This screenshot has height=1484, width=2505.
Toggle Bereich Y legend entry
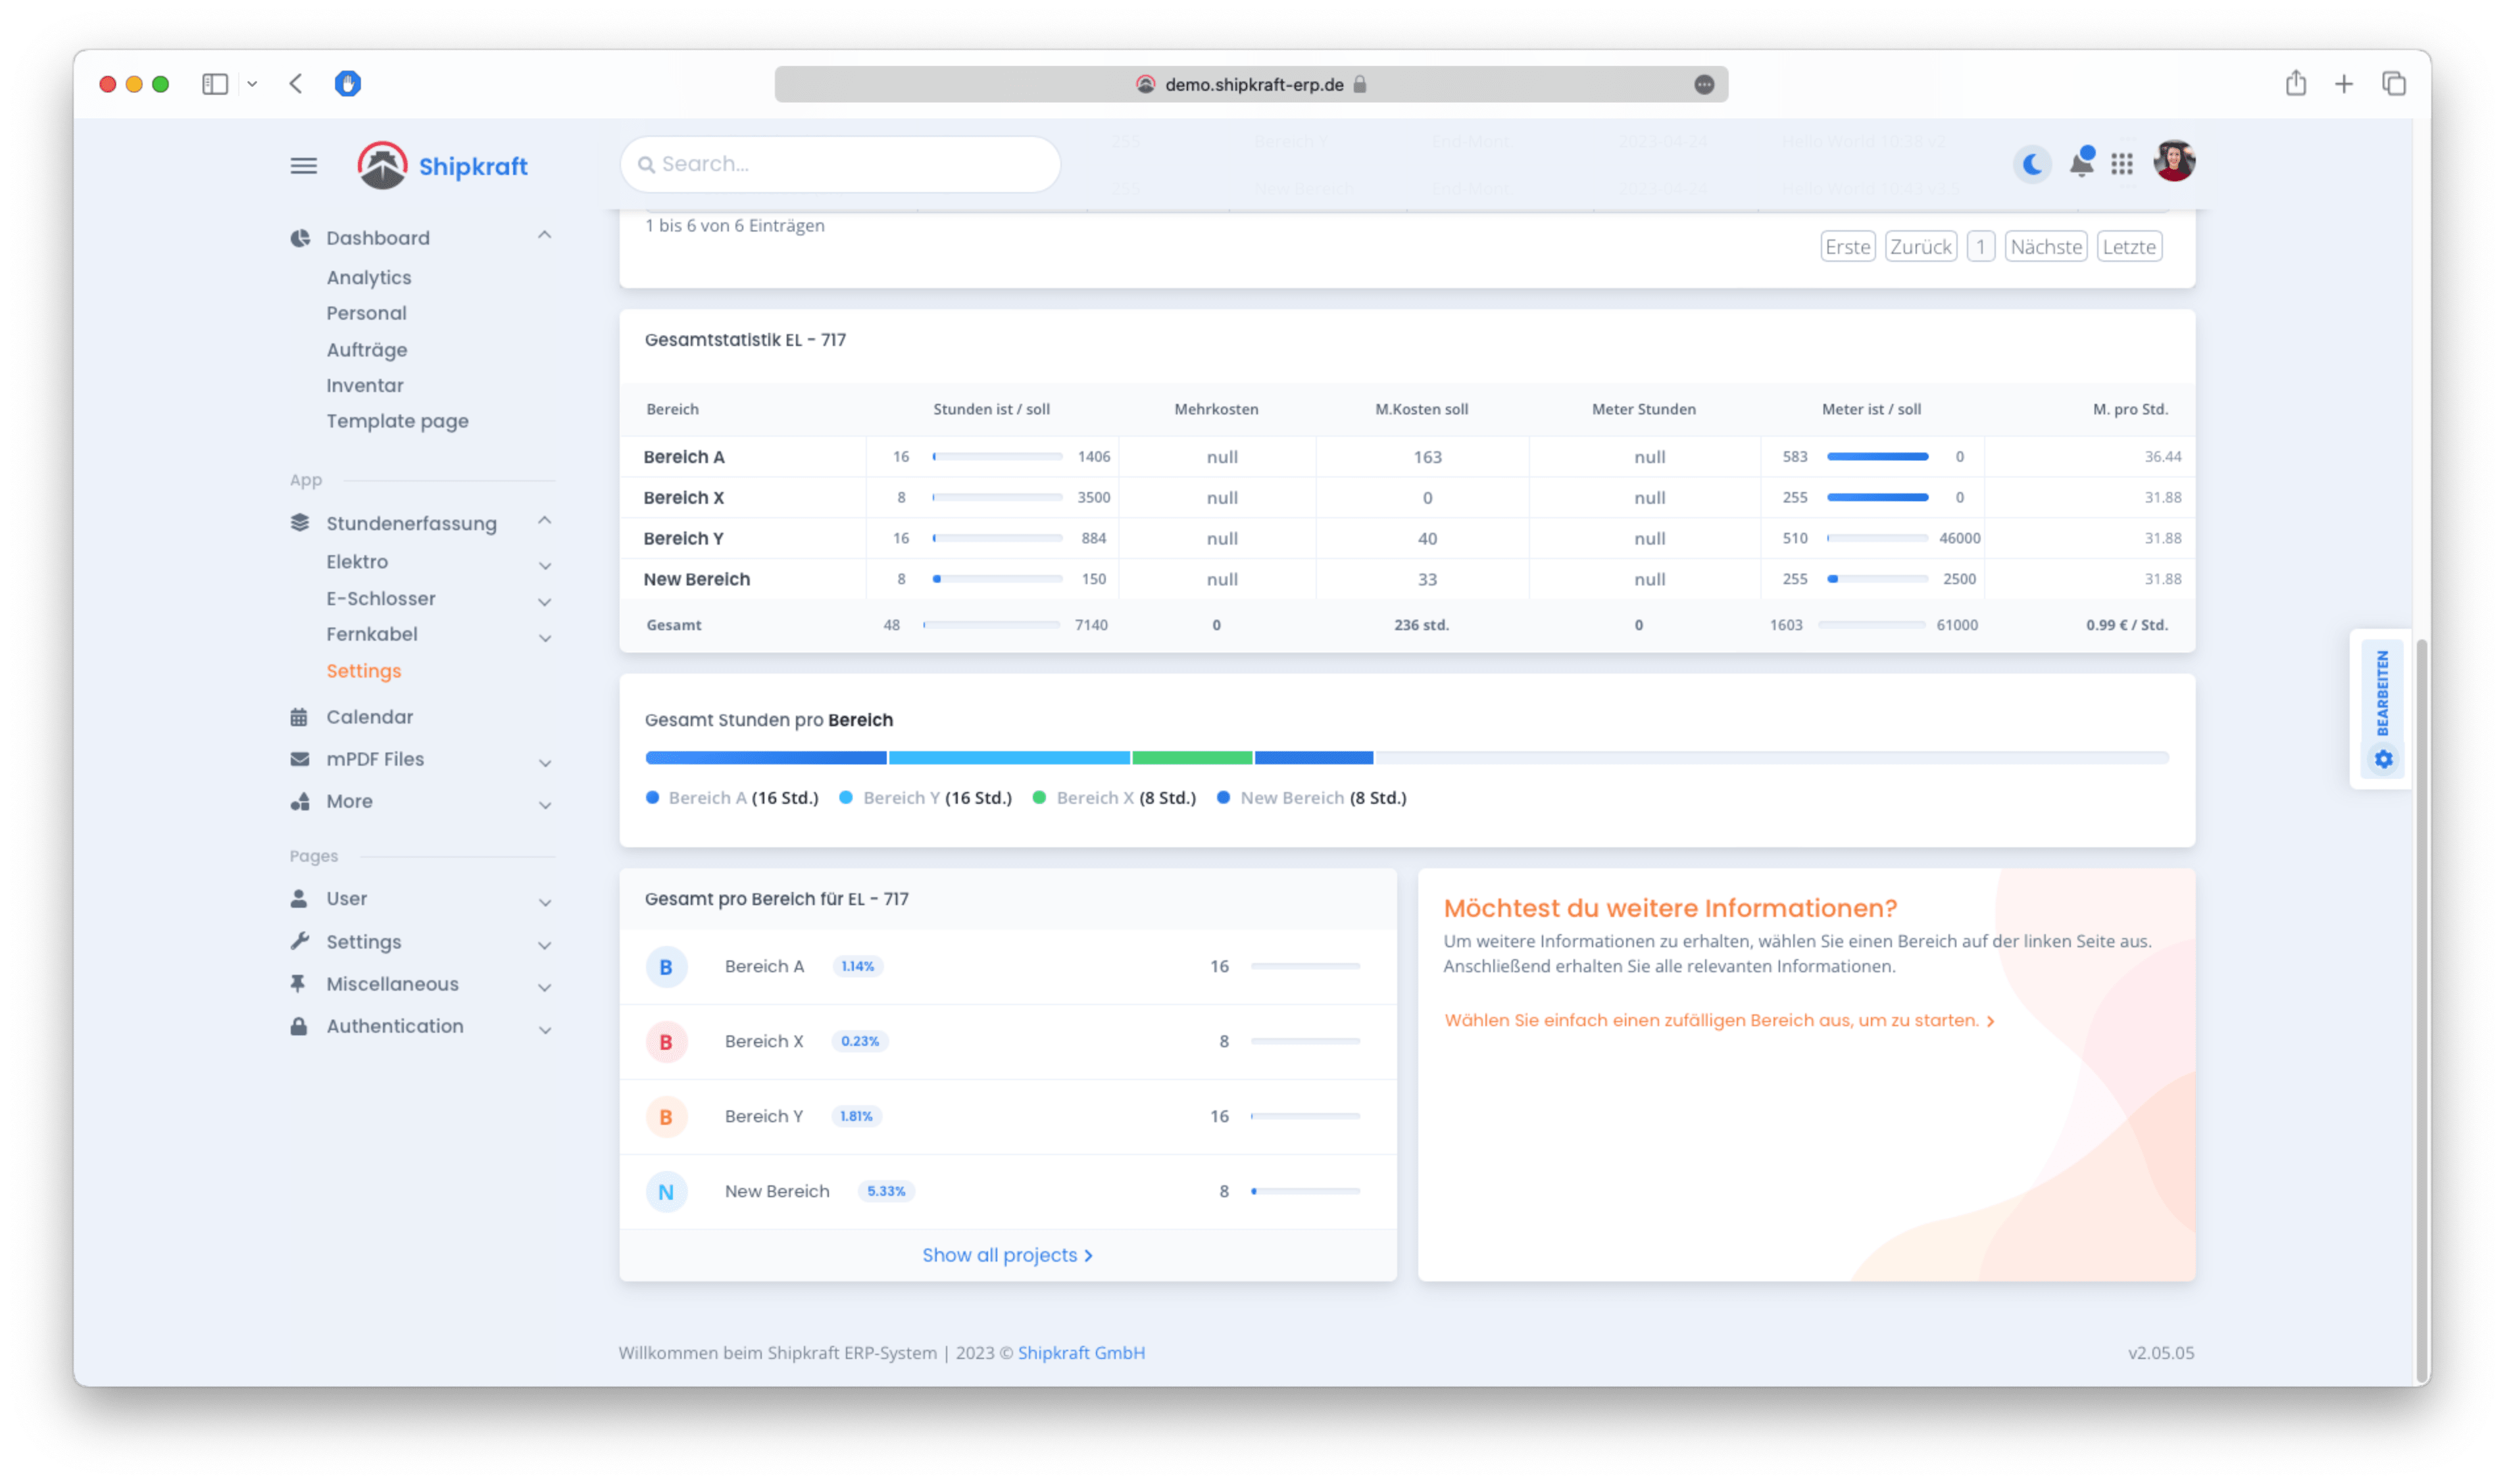click(x=926, y=798)
